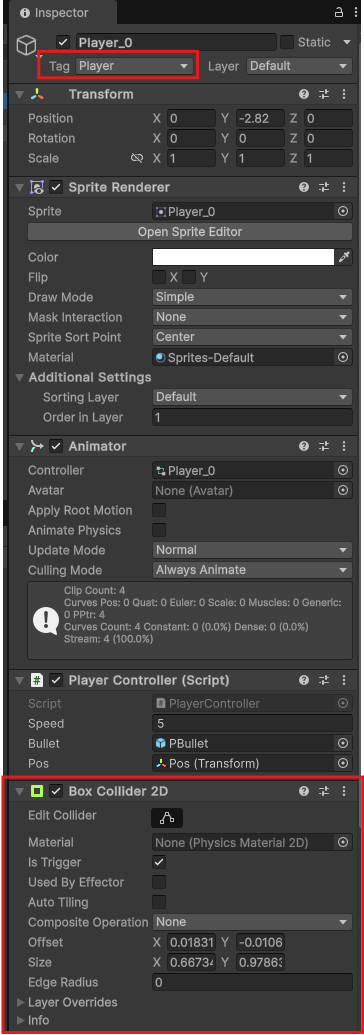
Task: Open the Inspector panel options menu
Action: point(355,13)
